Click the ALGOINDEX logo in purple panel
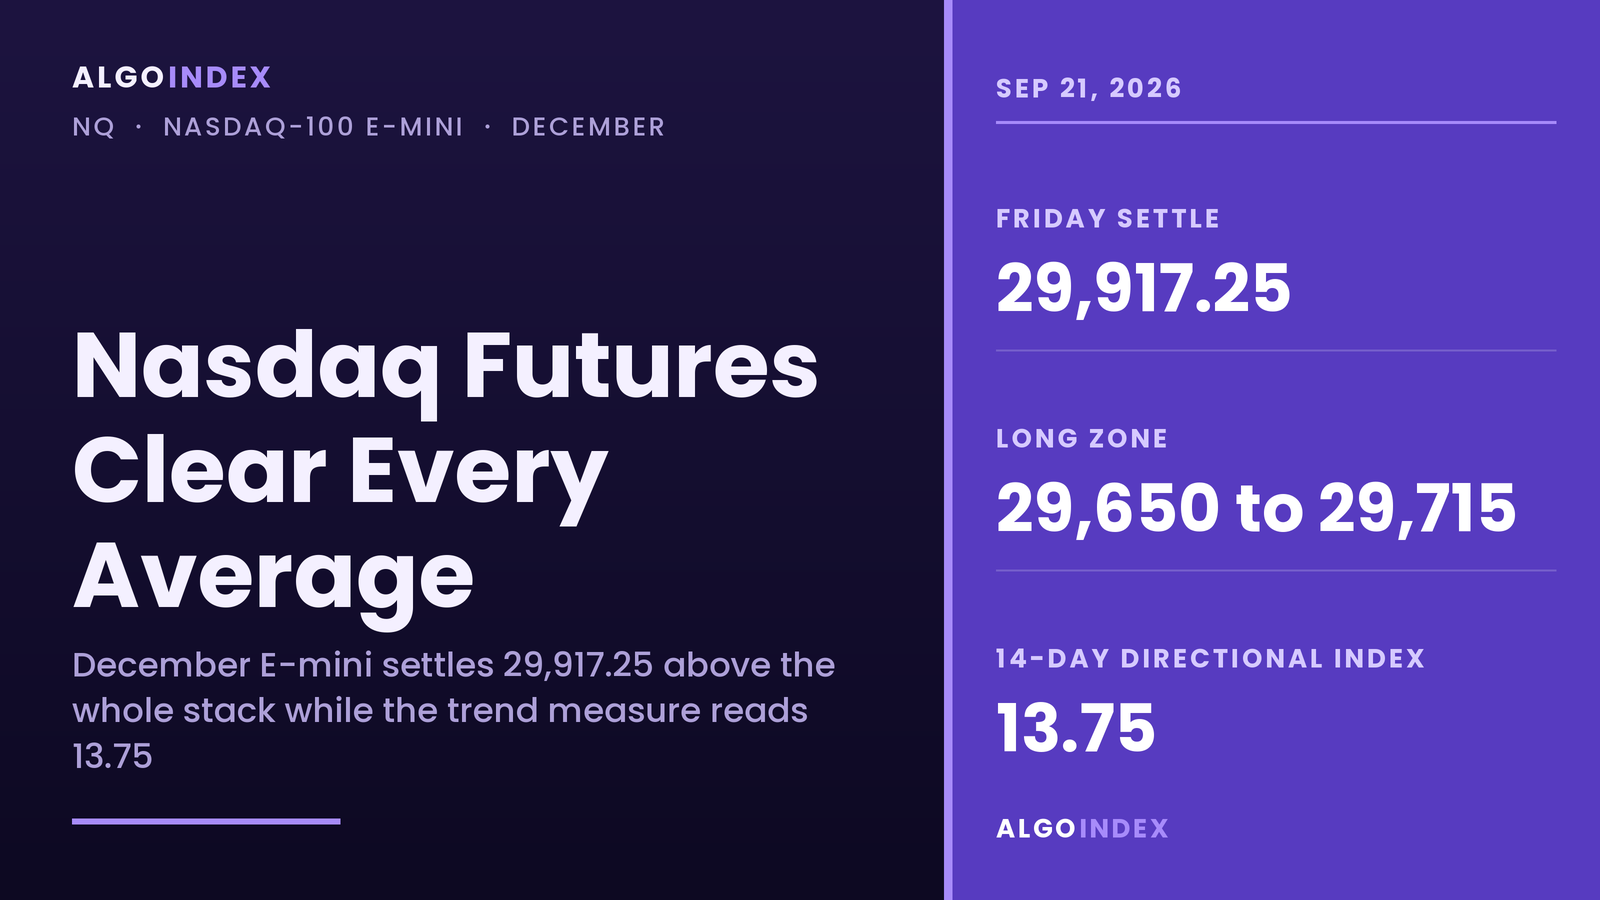1600x900 pixels. tap(1082, 829)
